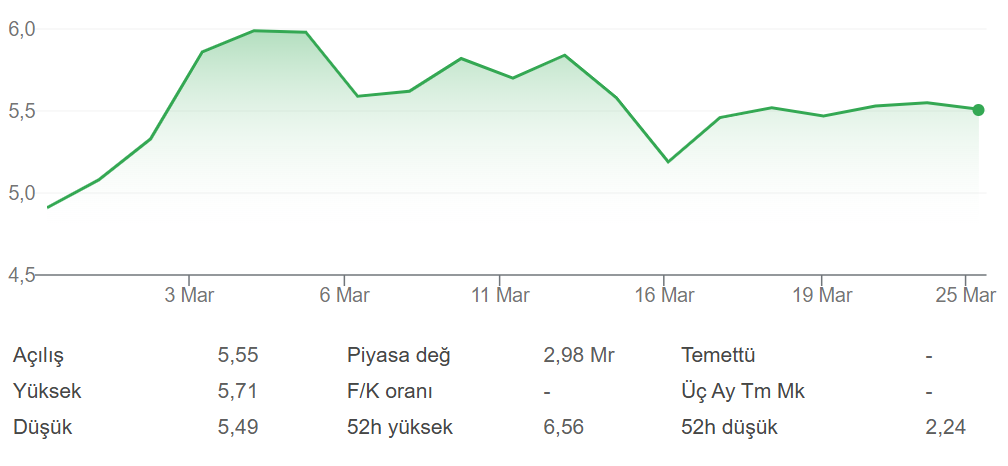Click the 19 Mar axis label

(822, 295)
